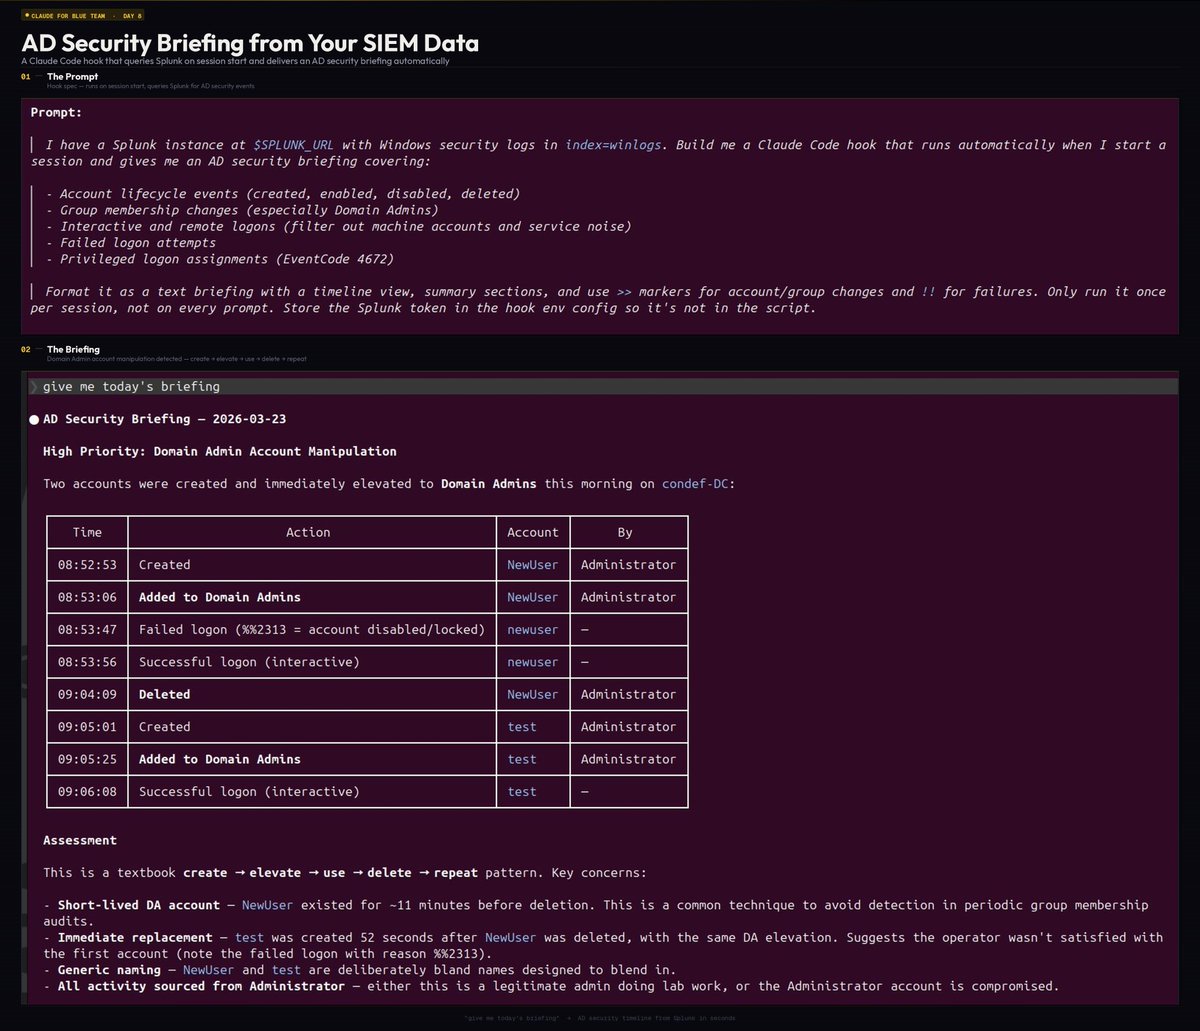Click the 'give me today's briefing' input line

point(603,386)
